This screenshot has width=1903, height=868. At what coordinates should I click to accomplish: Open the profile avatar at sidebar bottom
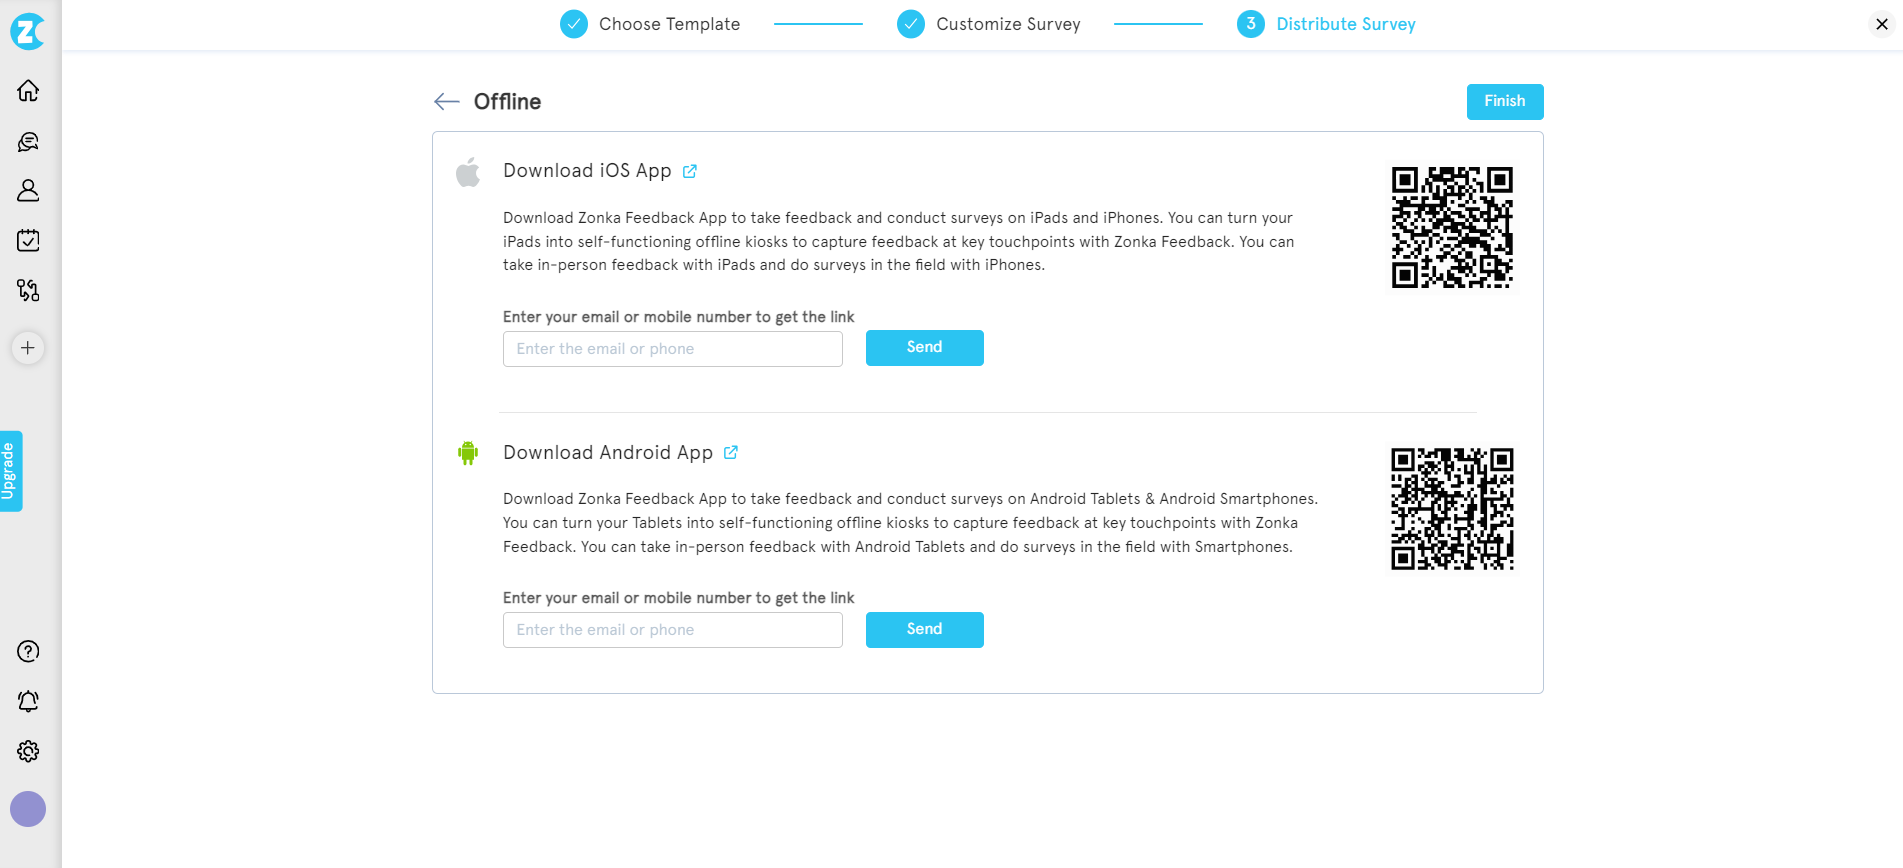click(x=28, y=809)
